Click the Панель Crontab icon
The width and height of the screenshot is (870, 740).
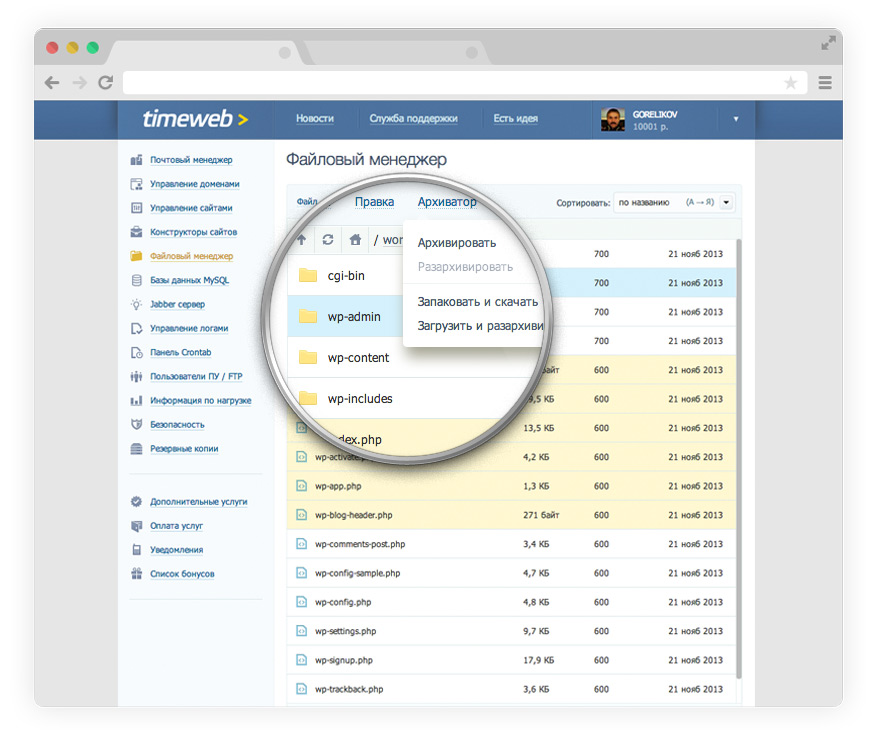click(136, 352)
